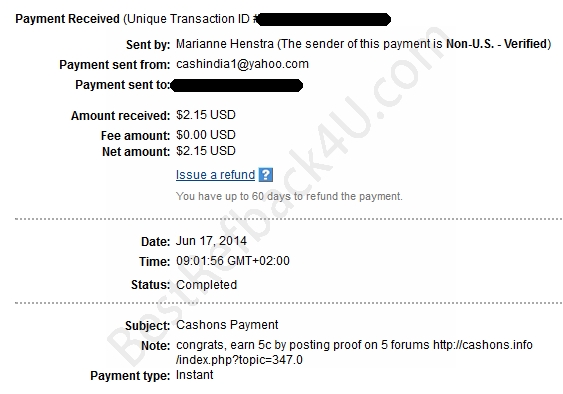The image size is (563, 394).
Task: Click the index.php?topic=347.0 line
Action: tap(239, 360)
